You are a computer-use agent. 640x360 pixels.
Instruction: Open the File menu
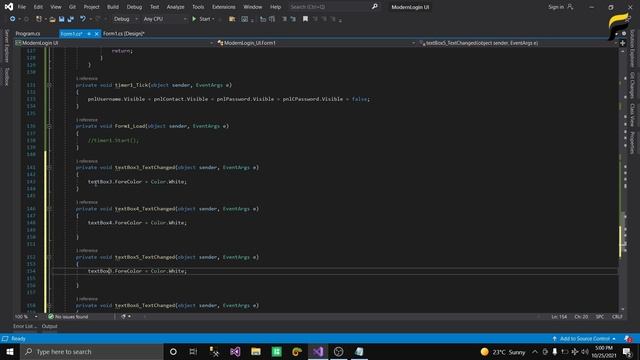pyautogui.click(x=22, y=7)
